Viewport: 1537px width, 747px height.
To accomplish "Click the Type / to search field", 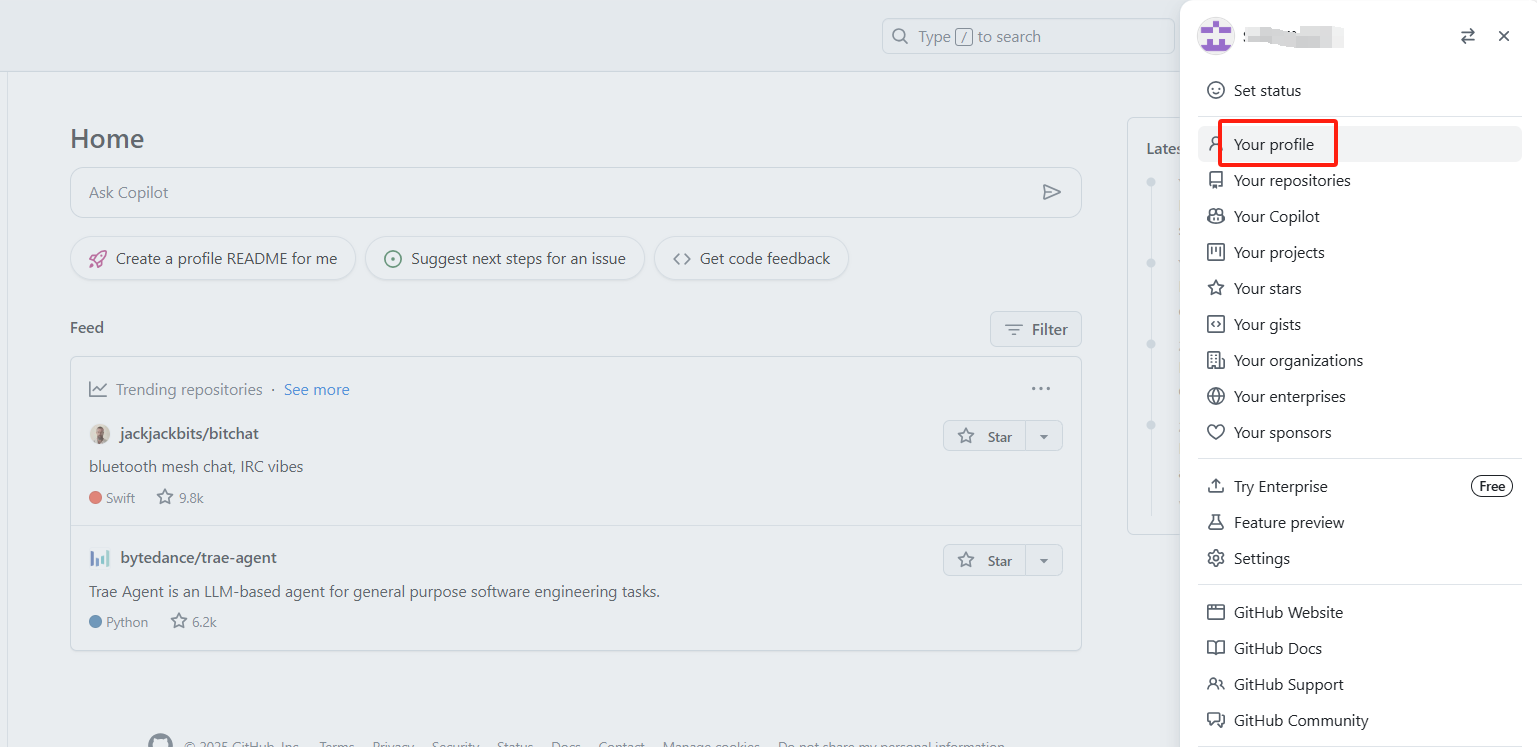I will [1028, 37].
